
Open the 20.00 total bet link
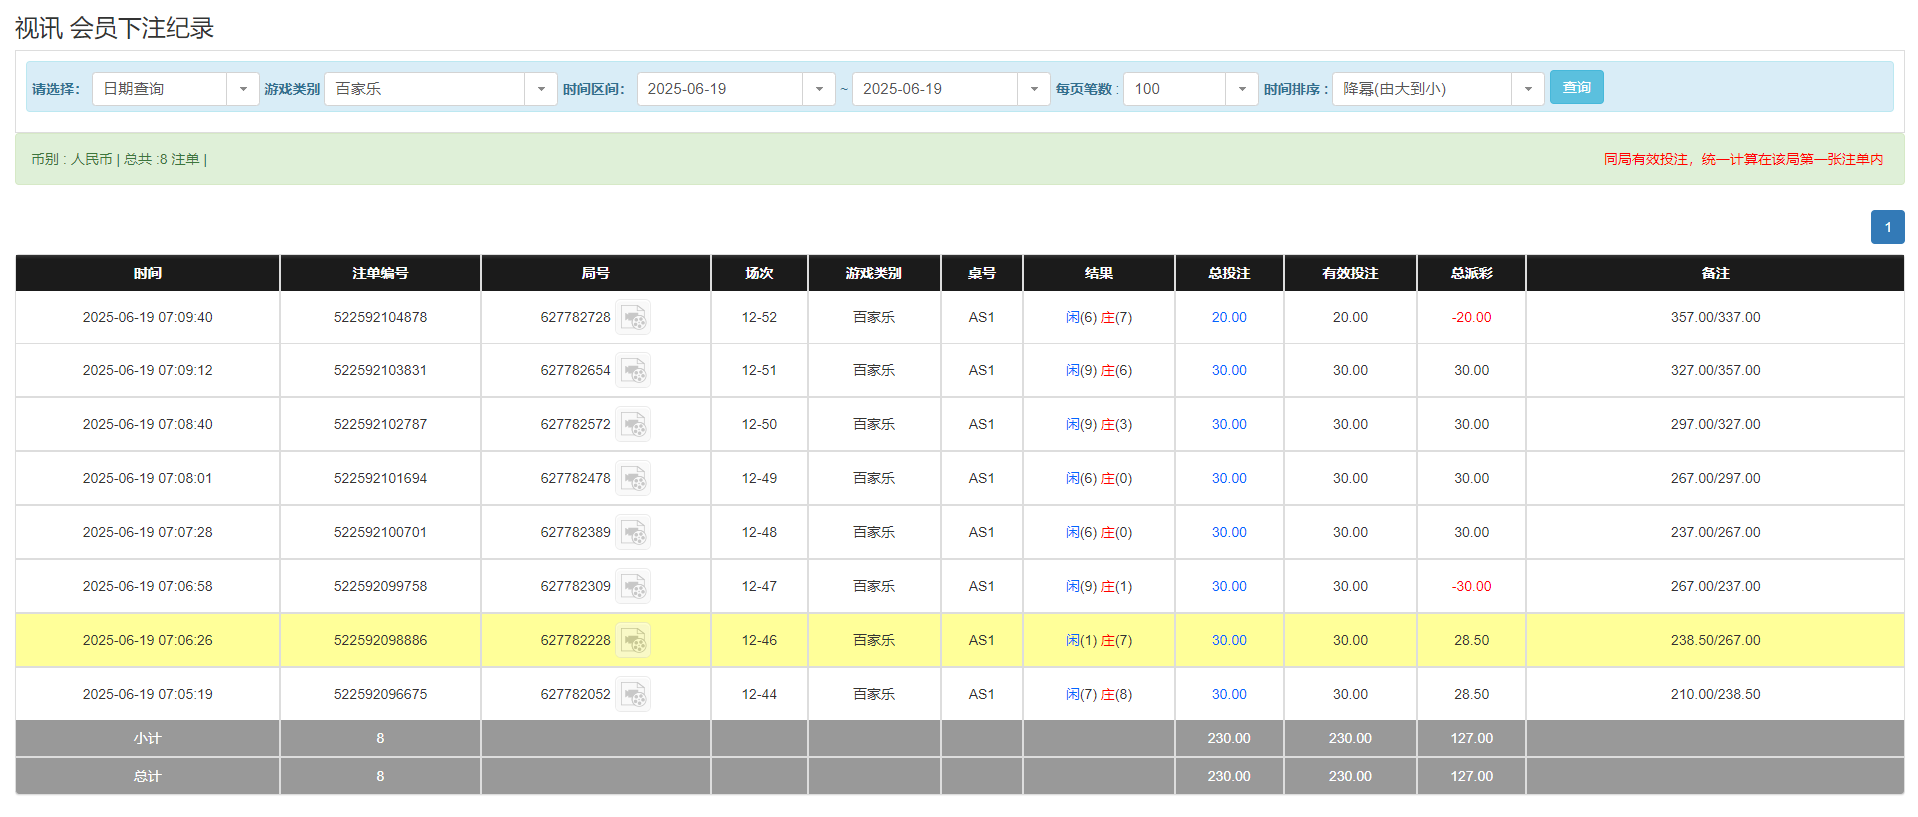click(x=1229, y=317)
